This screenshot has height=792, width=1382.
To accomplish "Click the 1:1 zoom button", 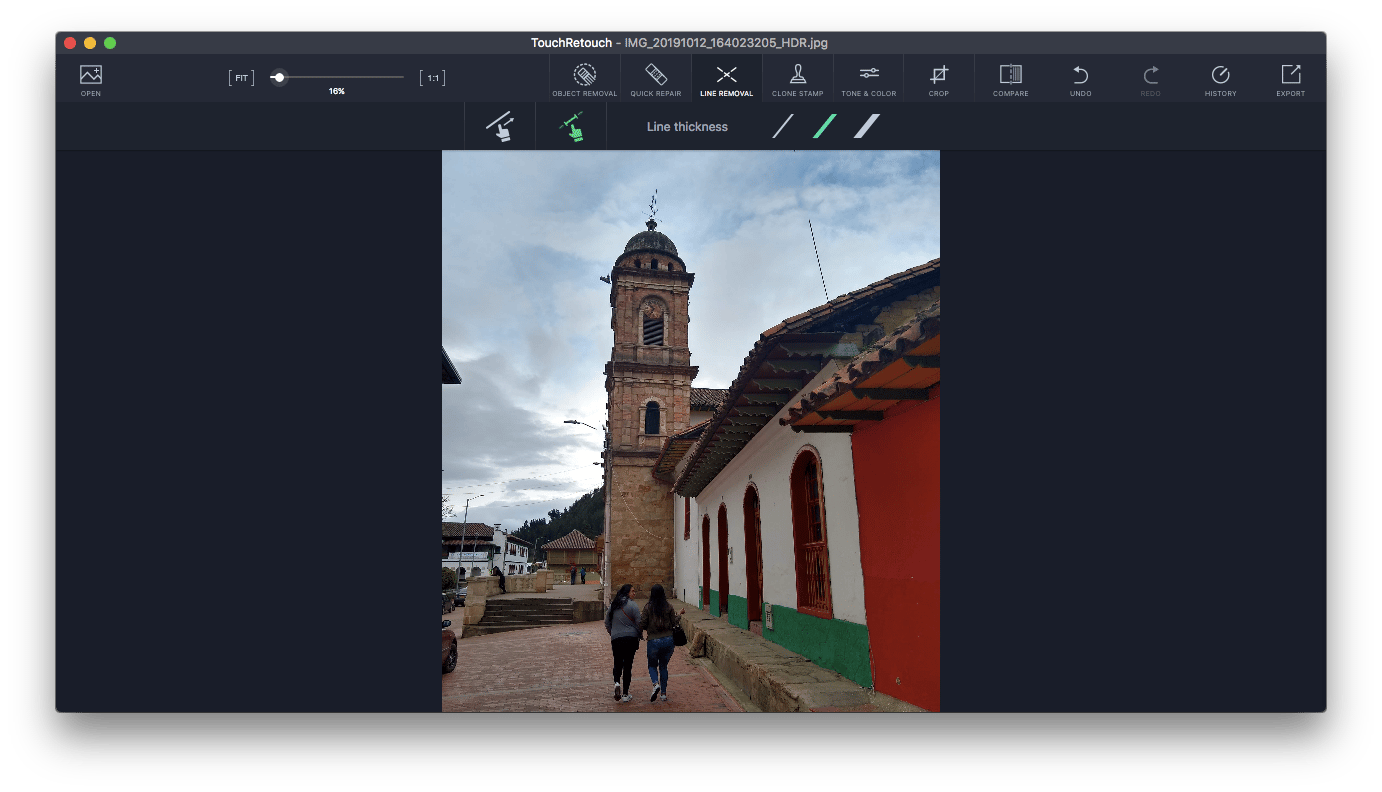I will pos(433,78).
